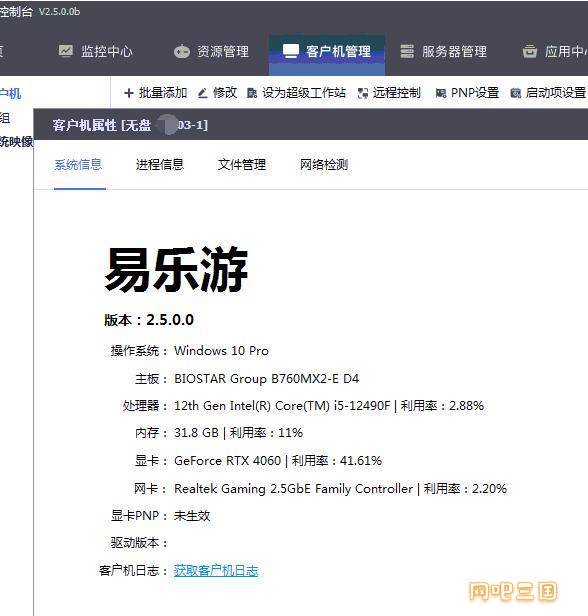Click the pencil icon beside 修改
Image resolution: width=588 pixels, height=616 pixels.
[202, 93]
